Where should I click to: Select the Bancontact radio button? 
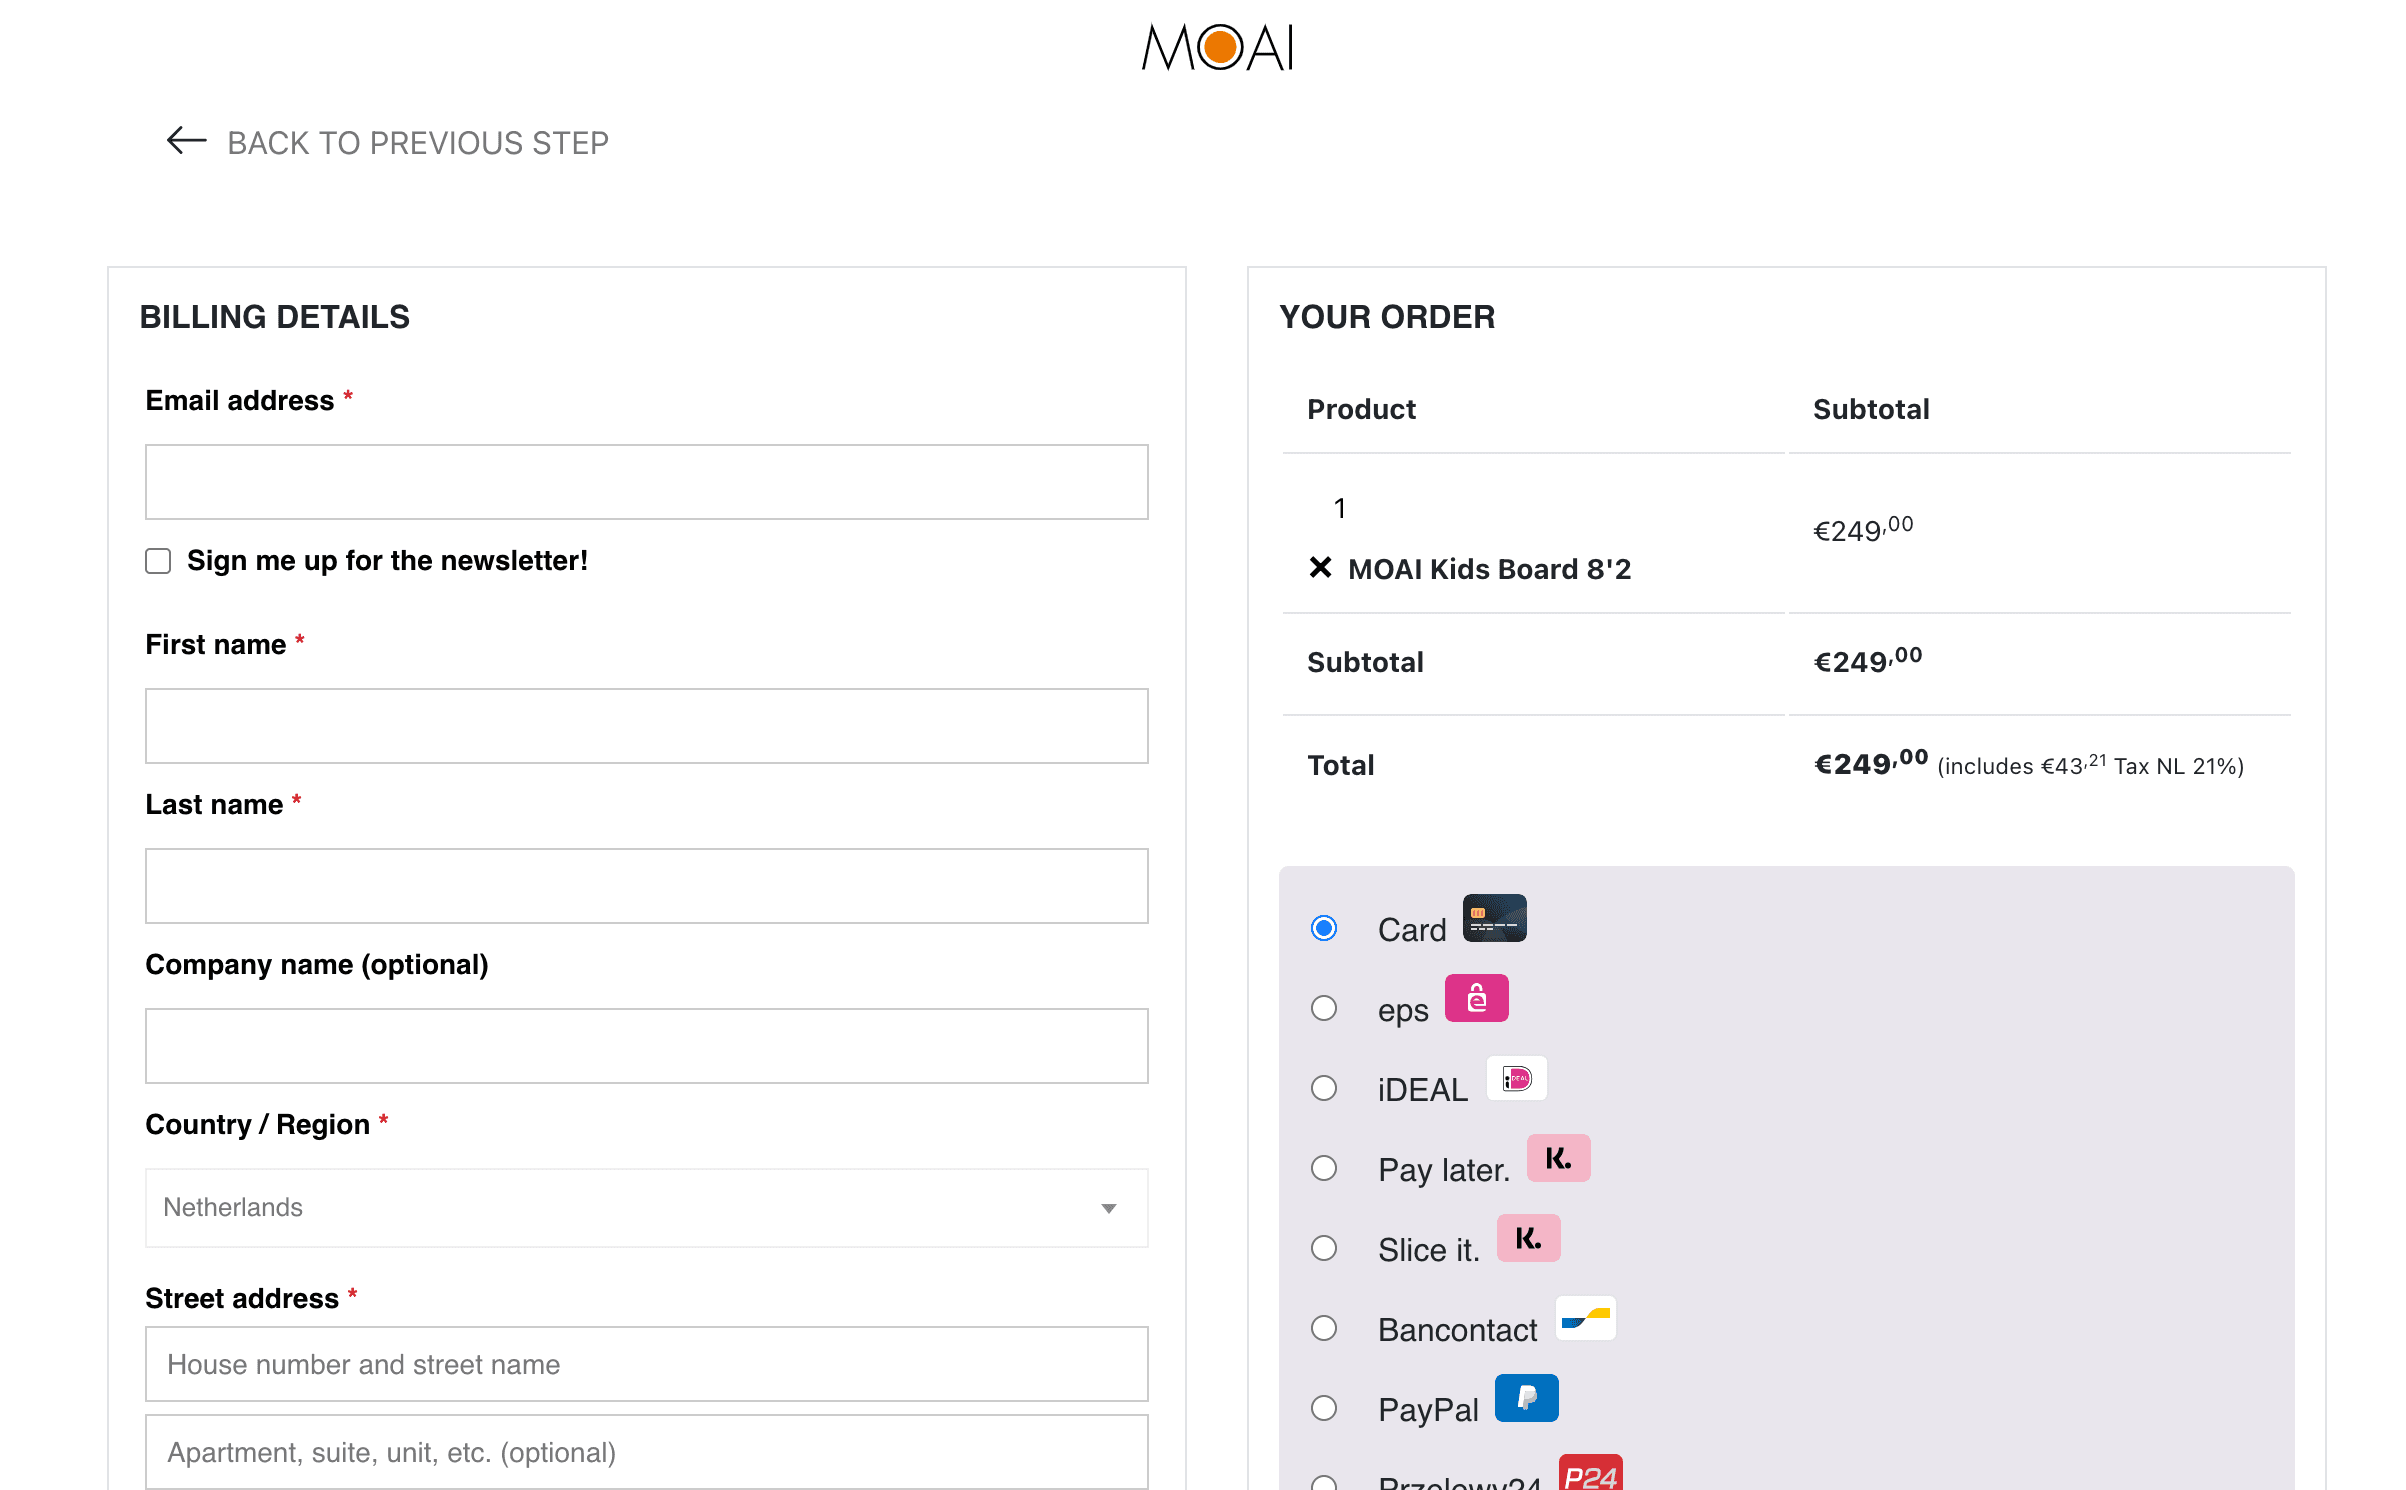pyautogui.click(x=1324, y=1328)
